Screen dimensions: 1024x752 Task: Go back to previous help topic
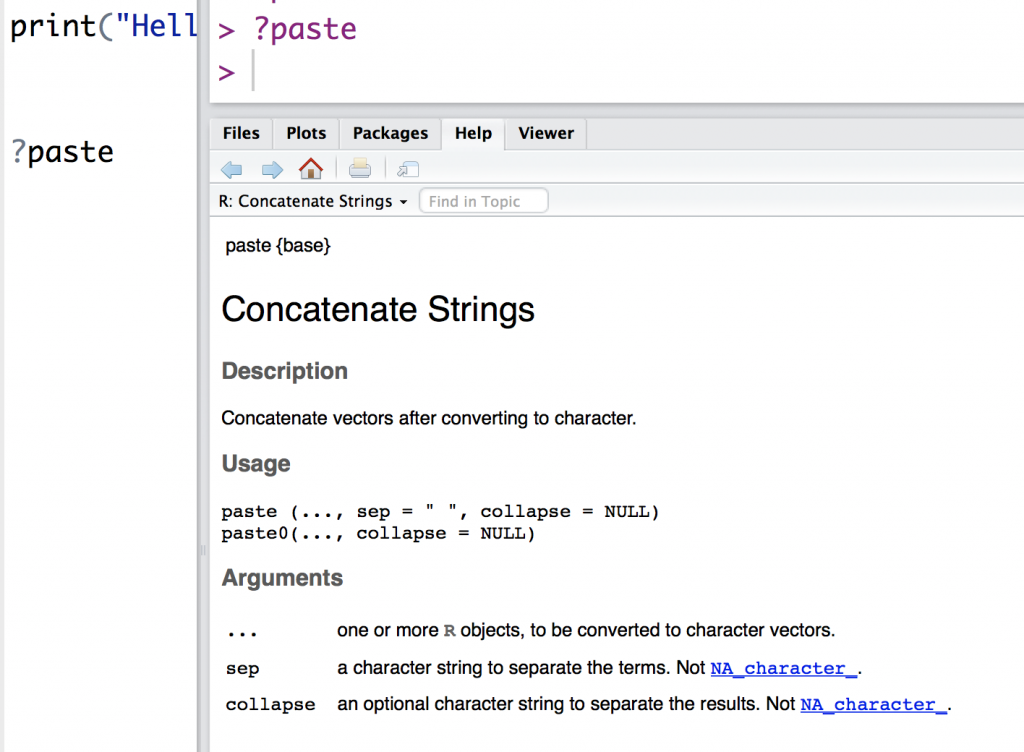(x=231, y=169)
